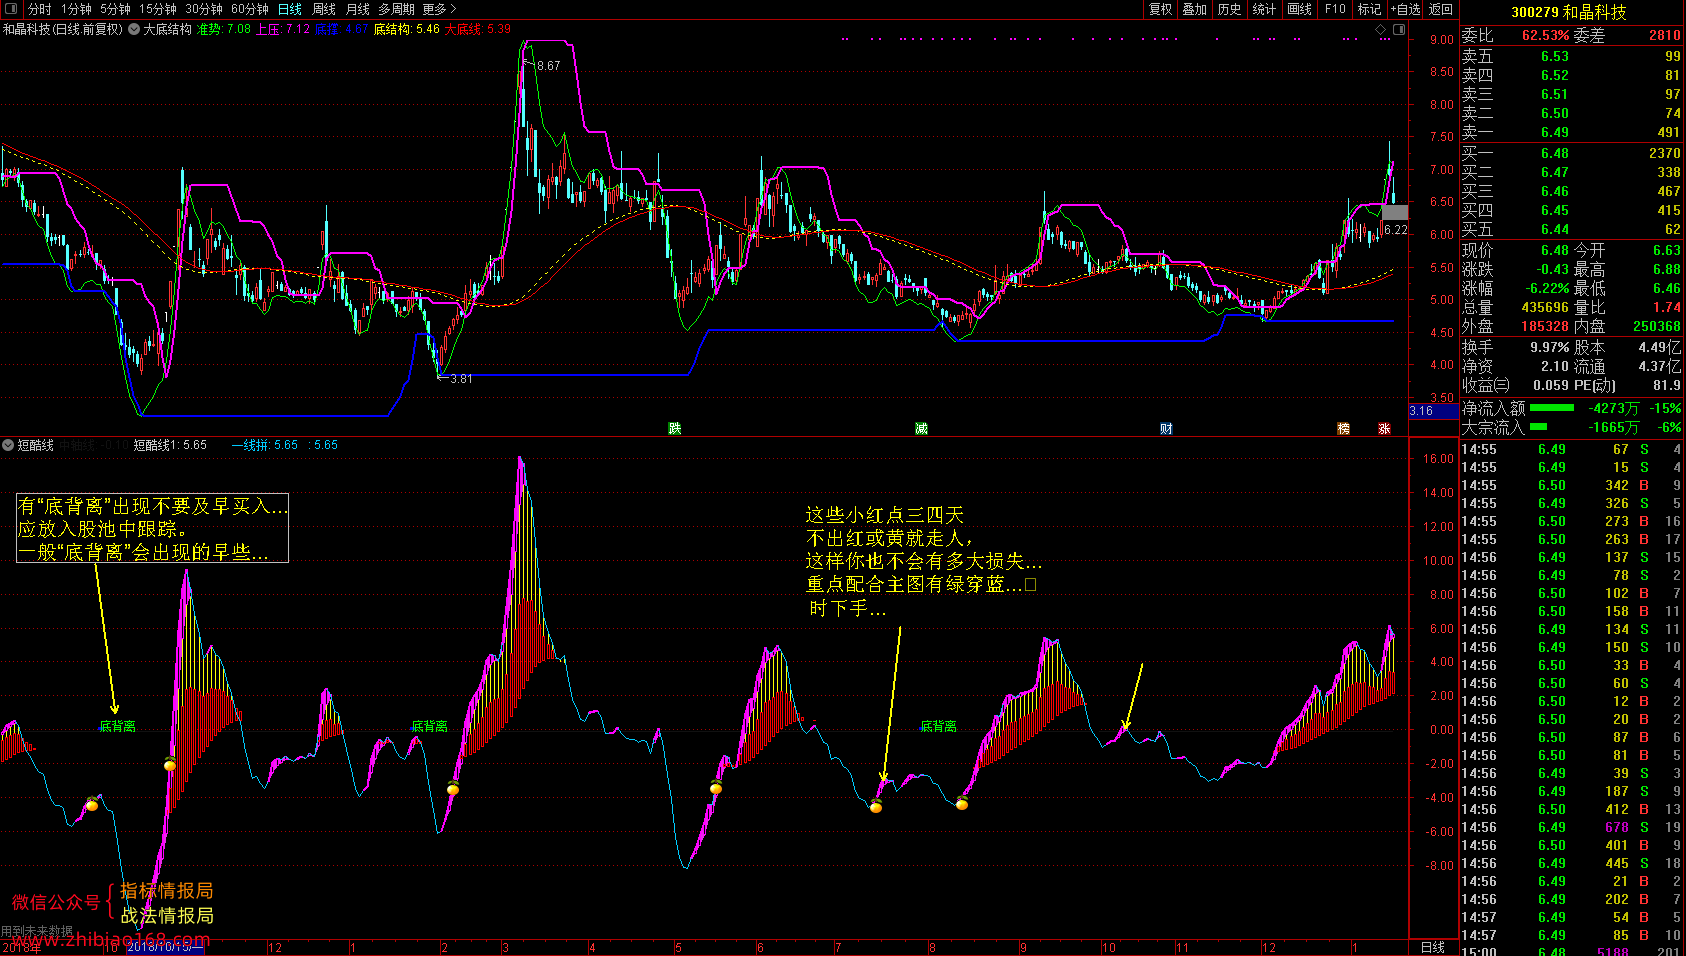Expand the 更多 periods menu
The image size is (1686, 956).
439,9
